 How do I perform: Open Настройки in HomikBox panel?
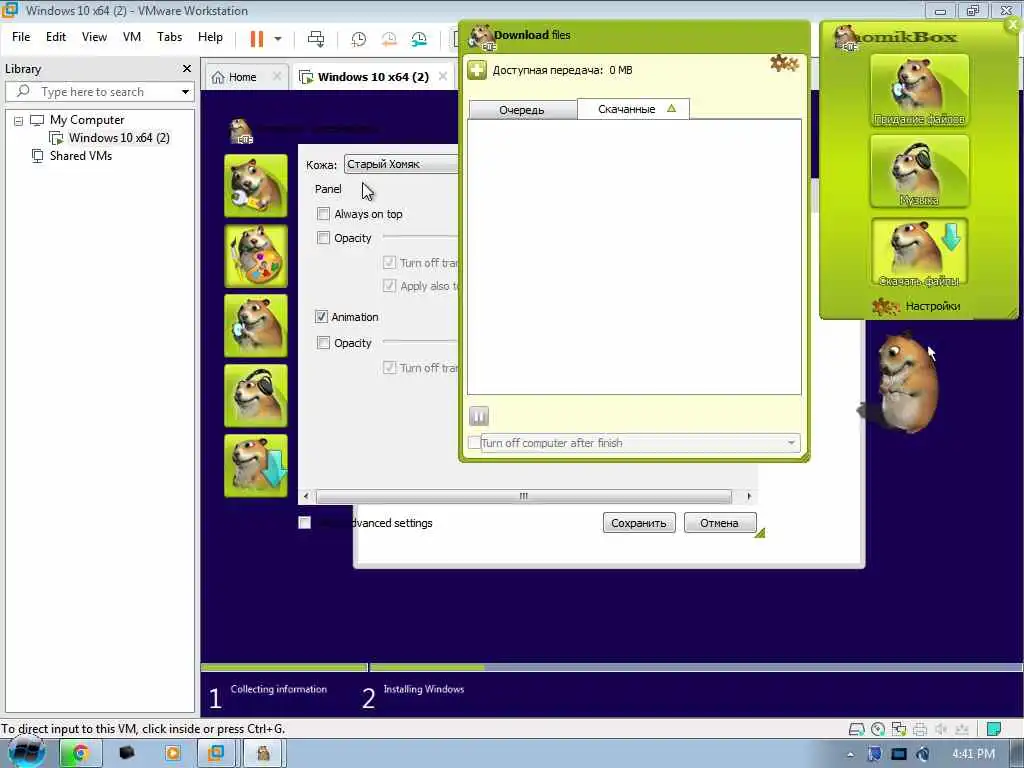click(x=917, y=306)
